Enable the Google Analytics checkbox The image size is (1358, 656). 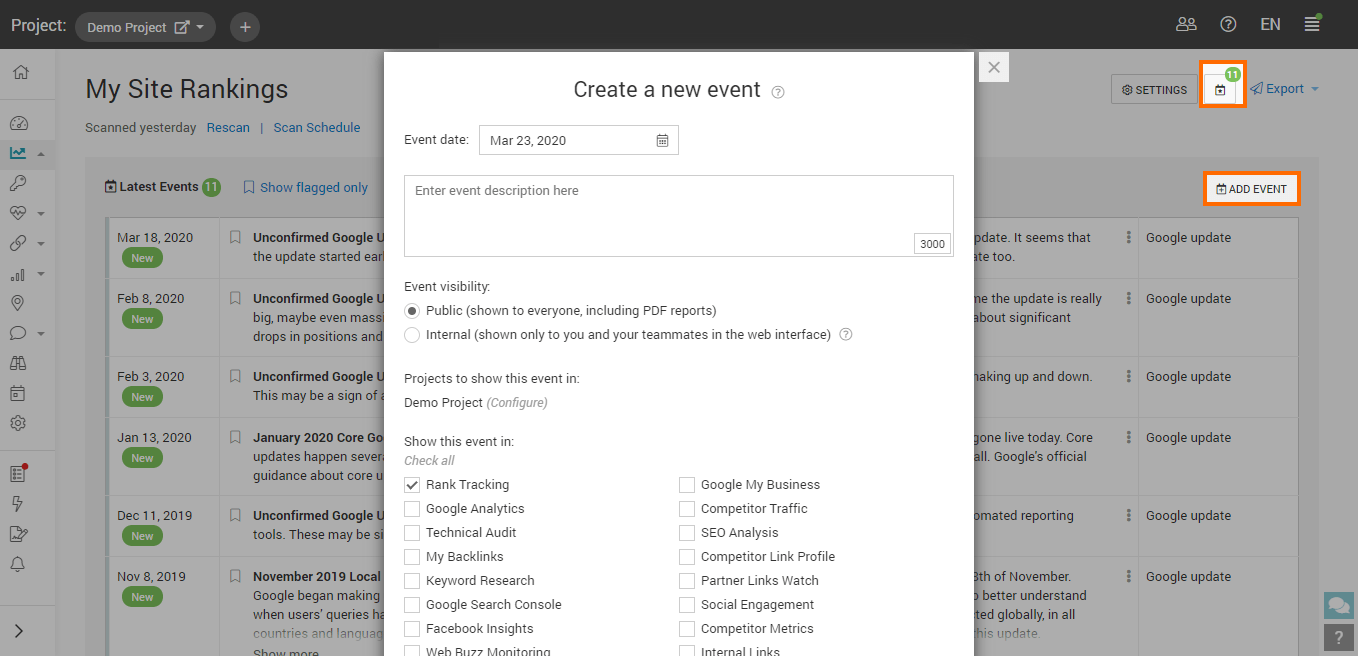412,509
